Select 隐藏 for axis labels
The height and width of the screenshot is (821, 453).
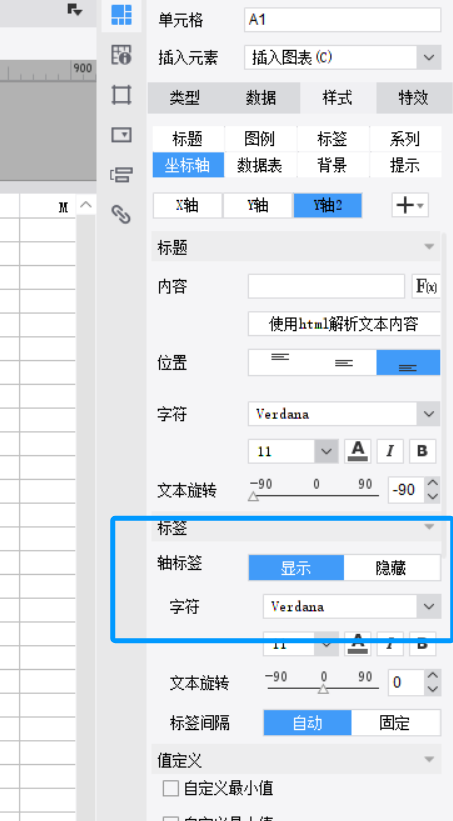[392, 568]
